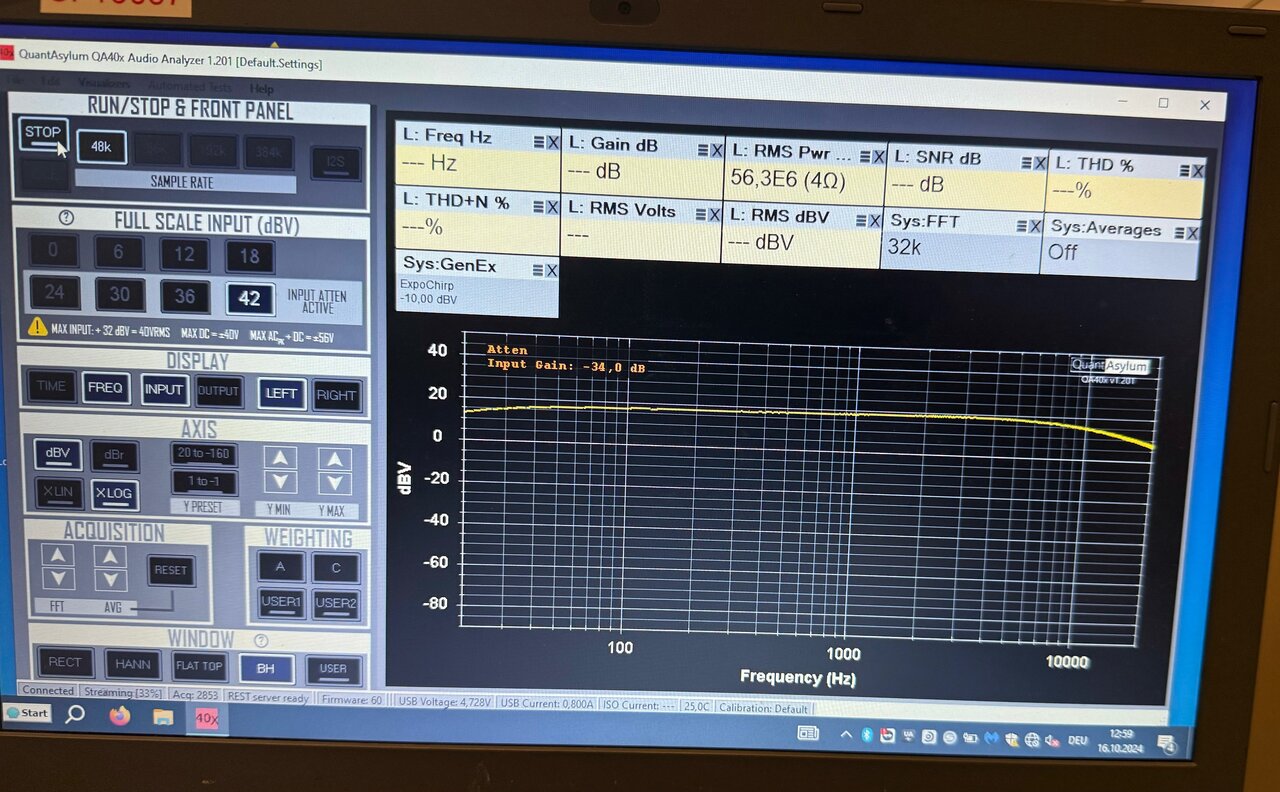The width and height of the screenshot is (1280, 792).
Task: Show the INPUT signal in display
Action: (x=164, y=390)
